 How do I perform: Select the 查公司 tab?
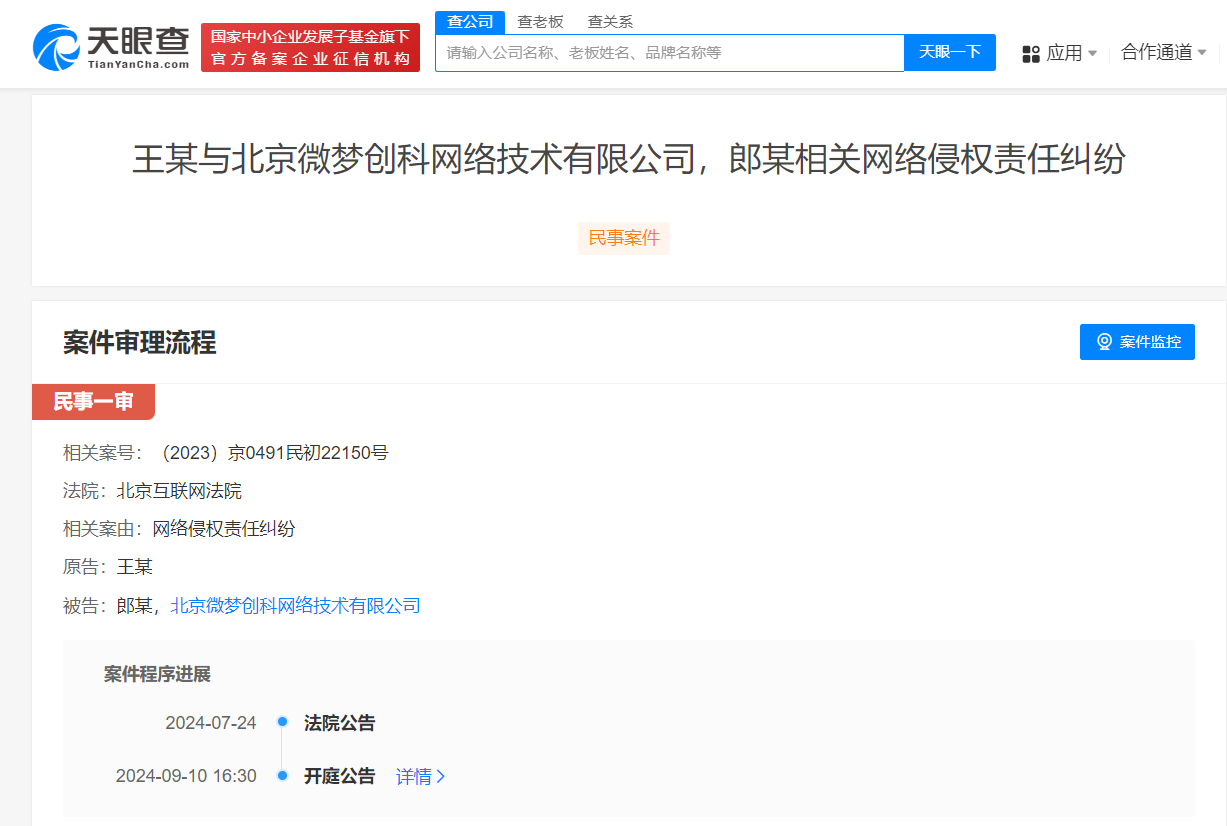tap(470, 20)
